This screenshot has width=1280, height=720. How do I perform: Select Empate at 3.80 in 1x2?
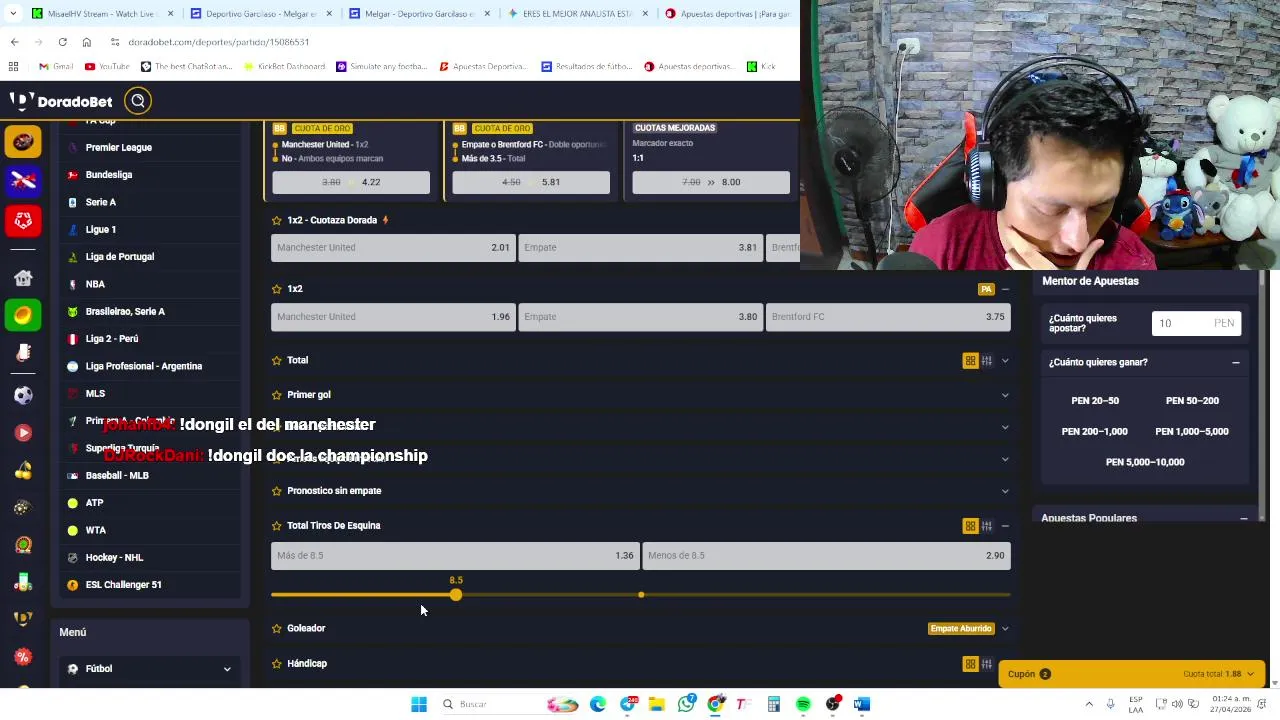pos(640,317)
